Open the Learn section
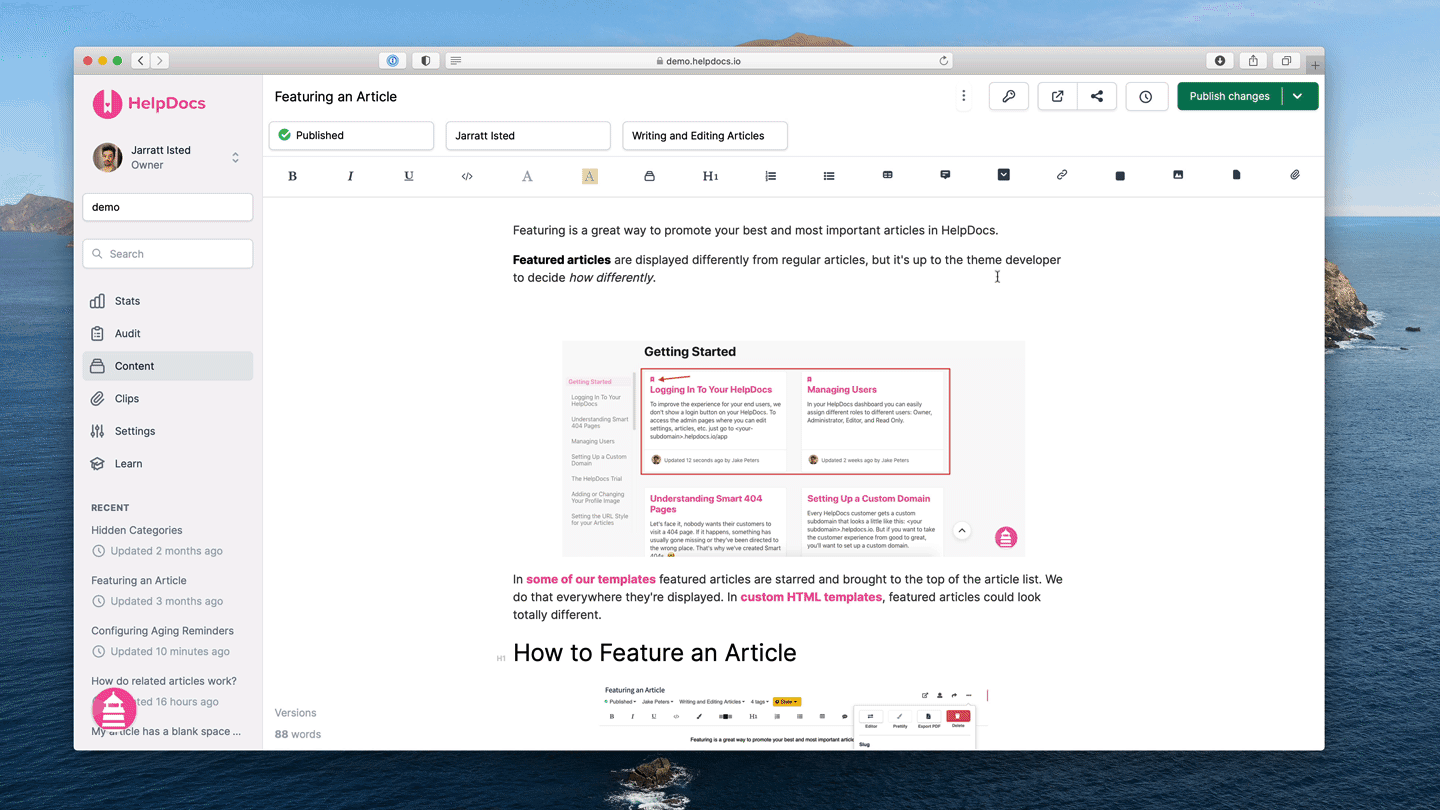The image size is (1440, 810). pos(168,464)
